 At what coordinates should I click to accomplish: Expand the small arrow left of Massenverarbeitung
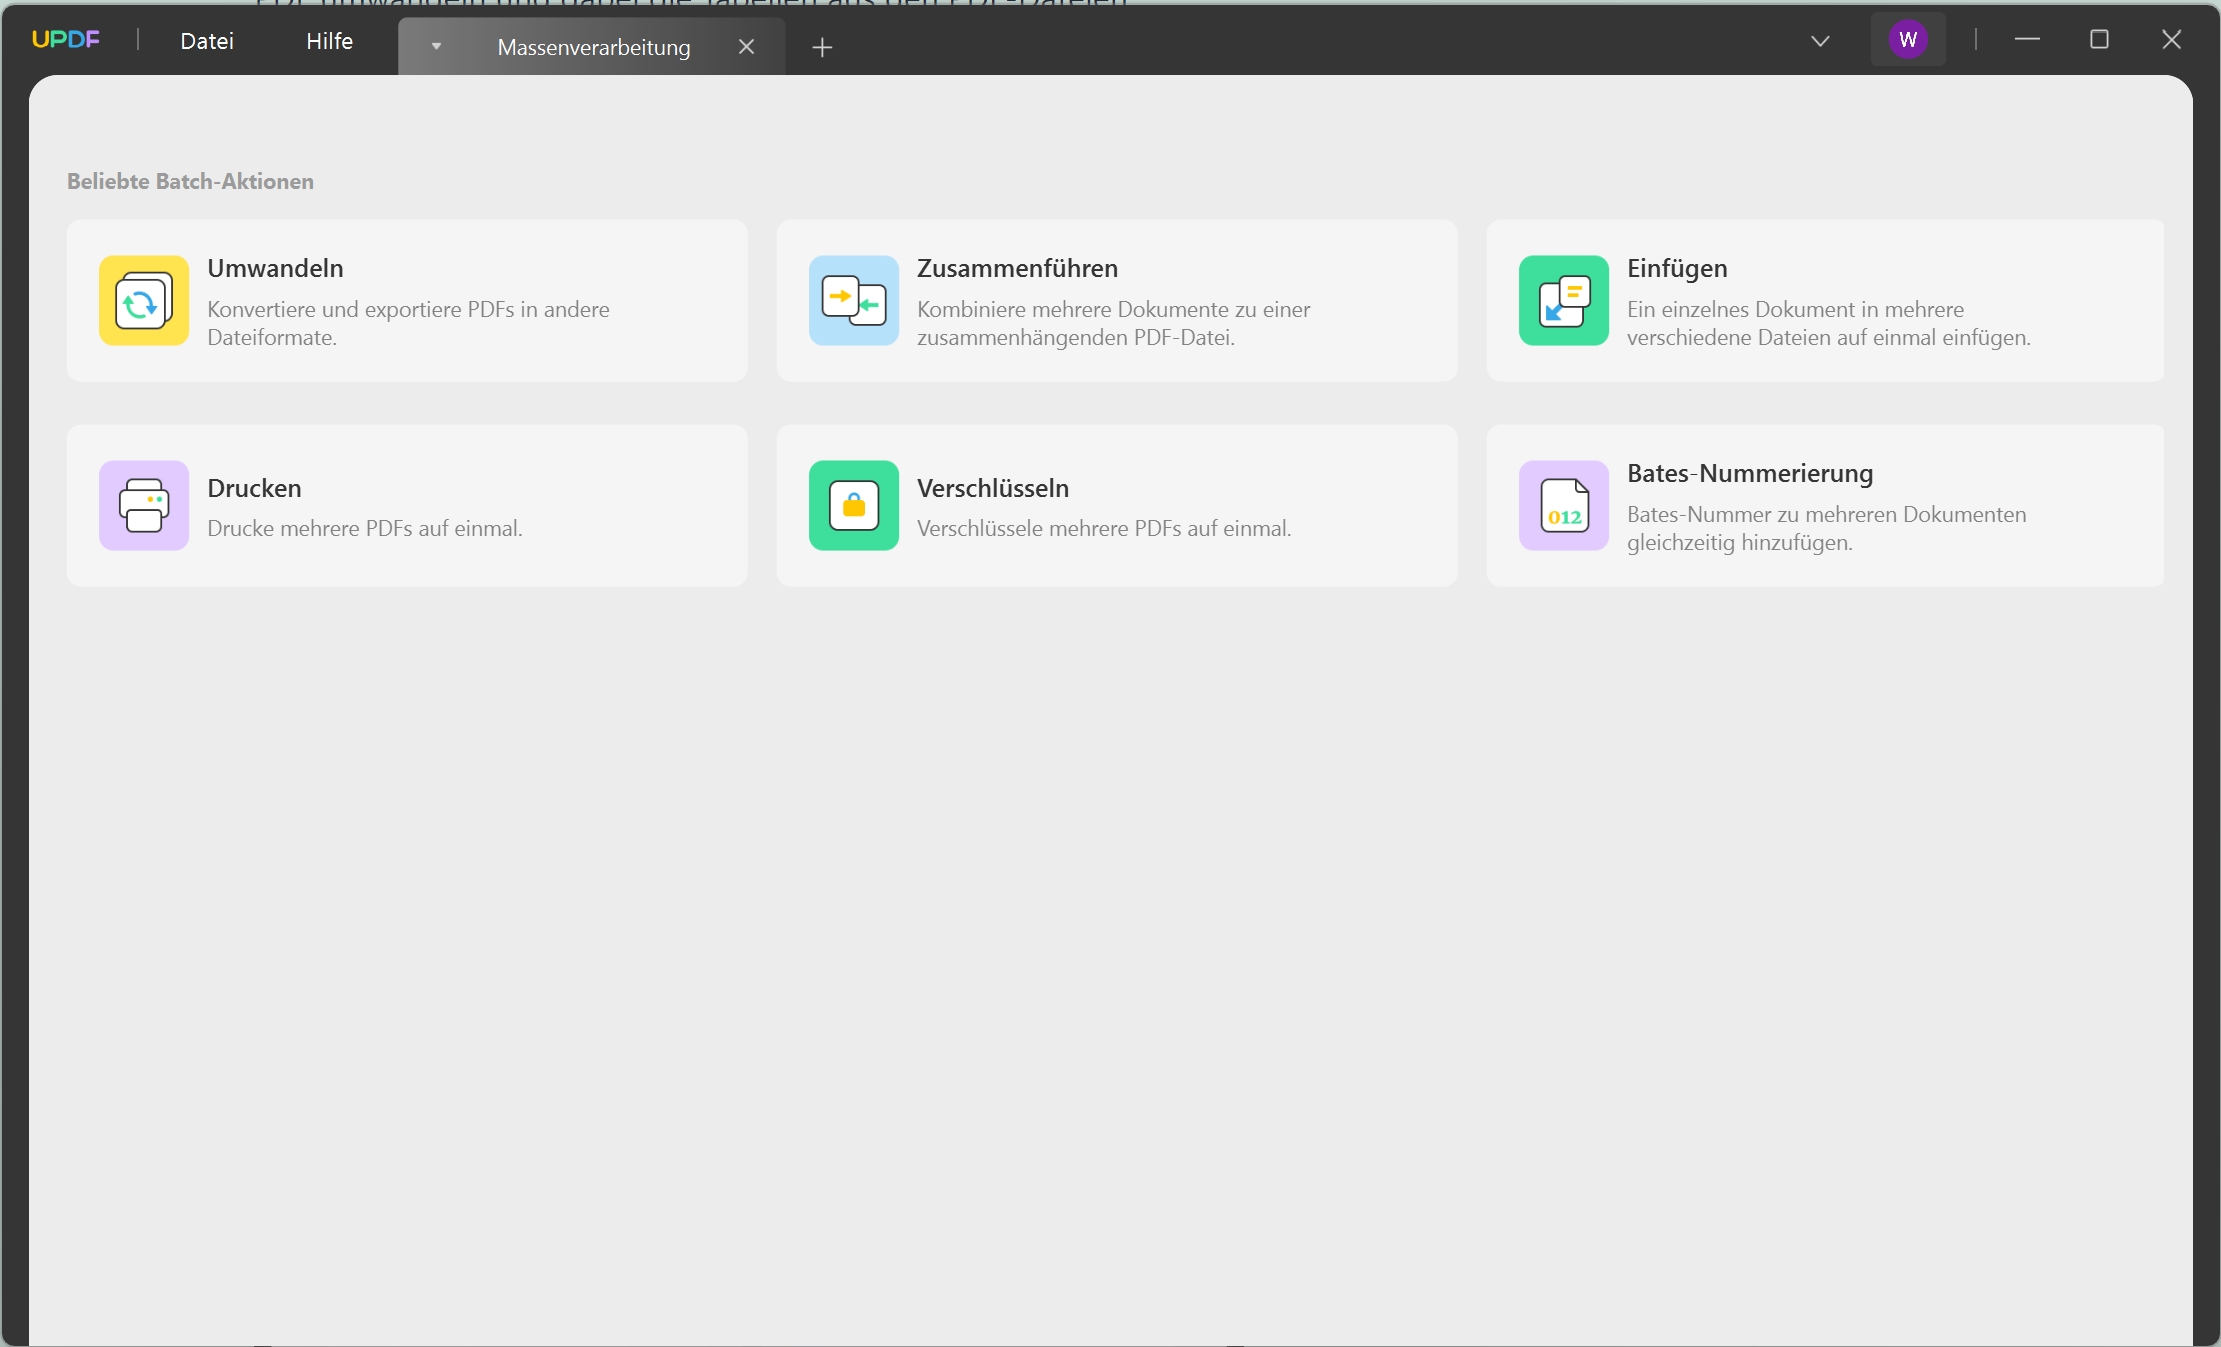point(436,47)
